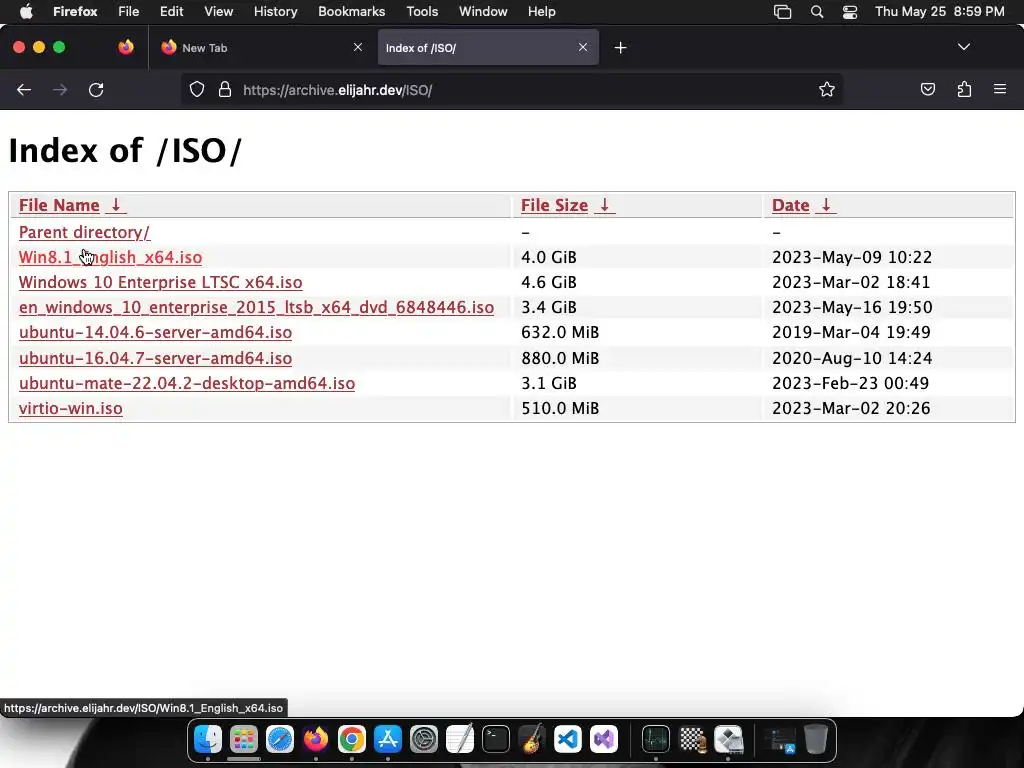Open App Store from the Dock

point(388,739)
